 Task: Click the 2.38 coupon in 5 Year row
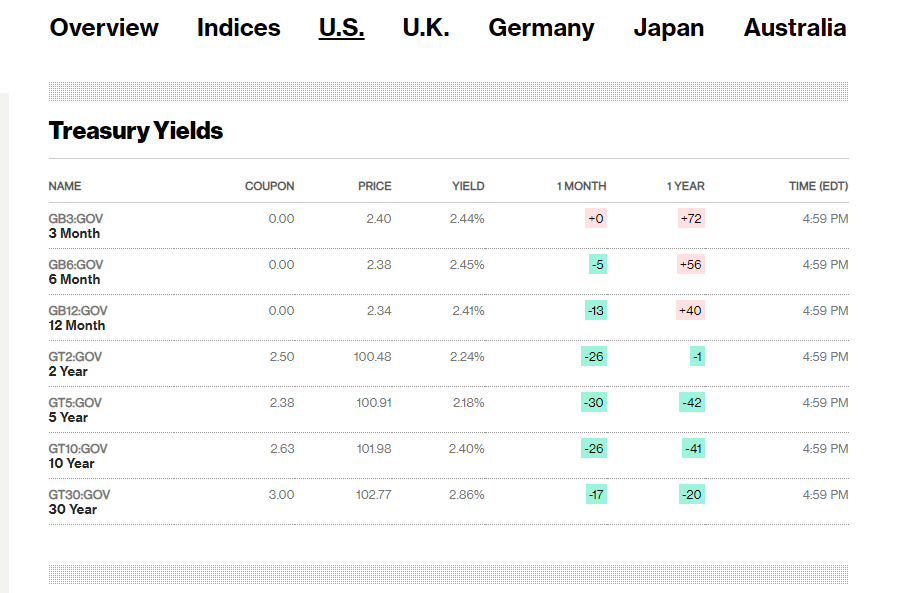click(282, 402)
